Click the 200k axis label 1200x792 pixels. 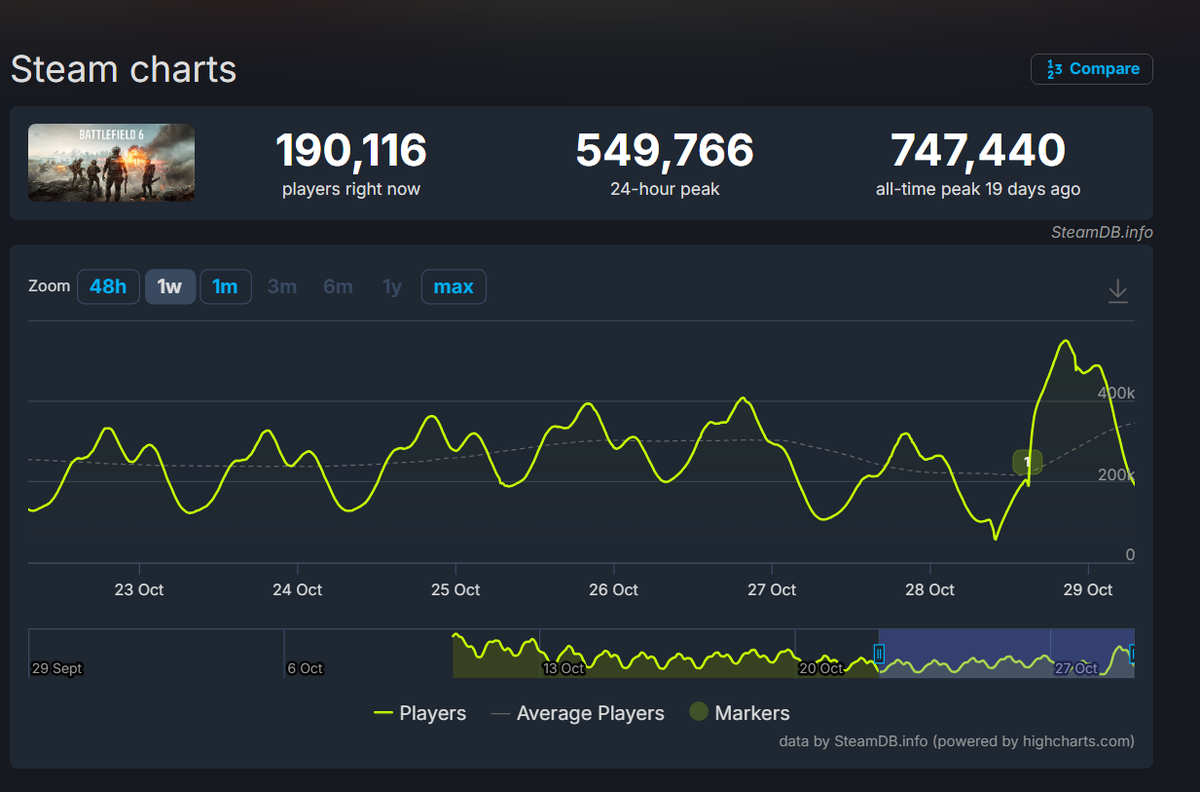(1116, 475)
